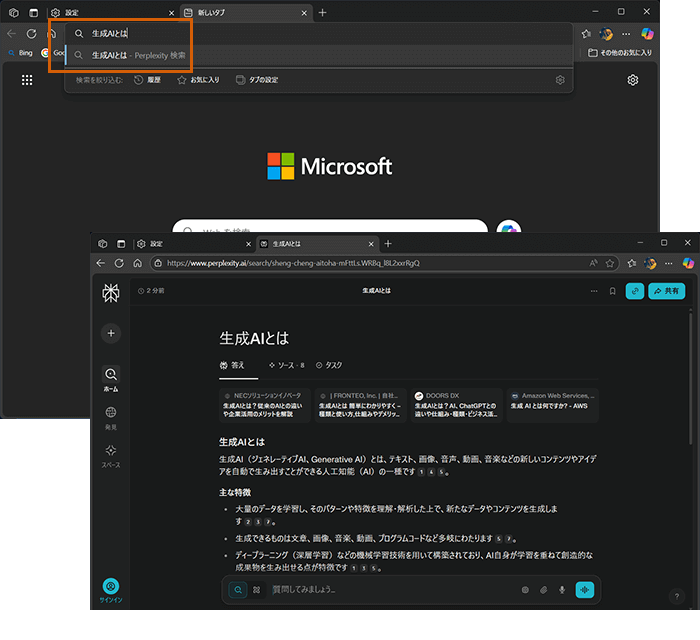
Task: Switch to the 答え tab
Action: [x=232, y=365]
